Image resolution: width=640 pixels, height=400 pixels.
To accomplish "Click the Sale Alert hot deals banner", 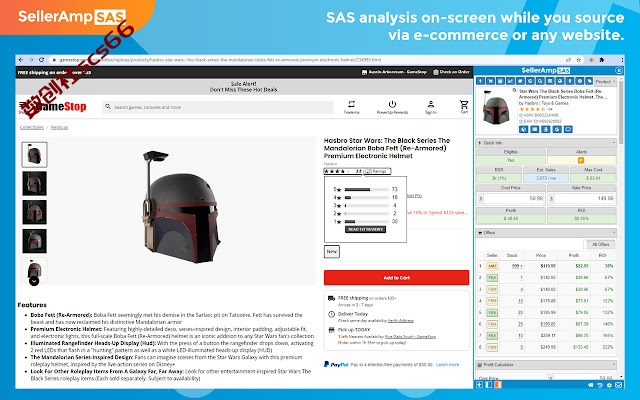I will pyautogui.click(x=244, y=87).
